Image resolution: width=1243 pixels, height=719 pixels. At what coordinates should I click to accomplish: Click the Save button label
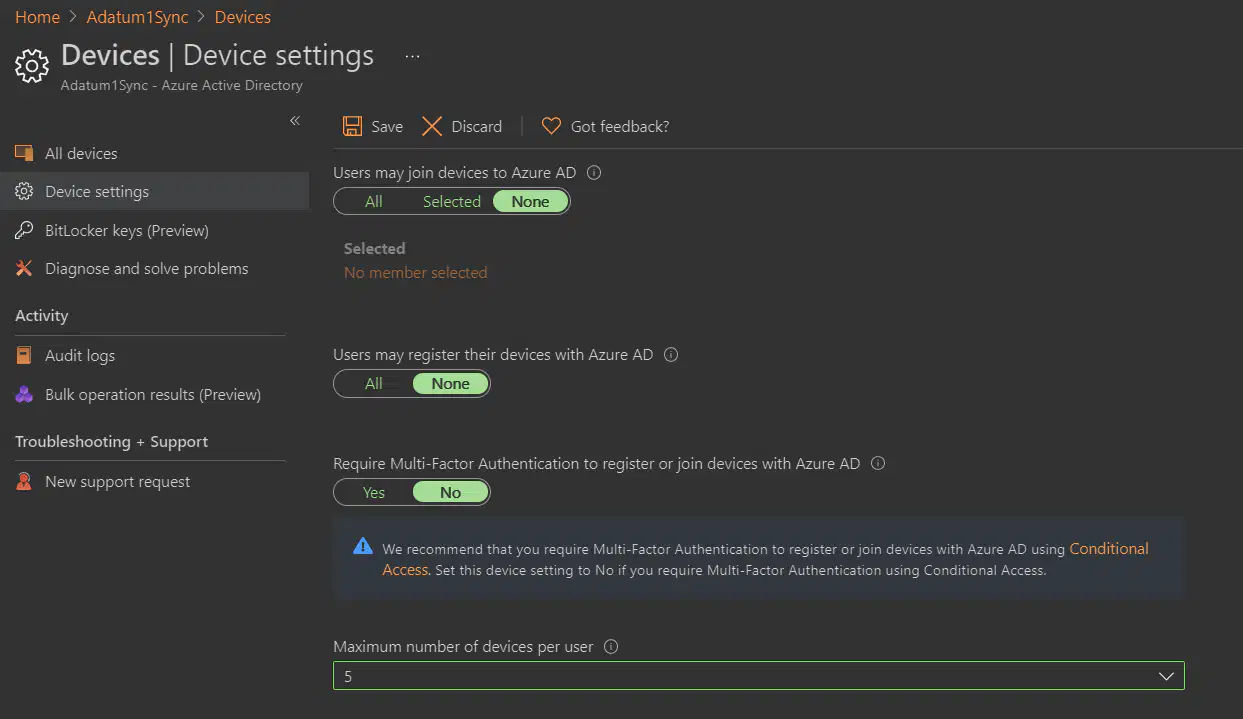click(x=387, y=126)
